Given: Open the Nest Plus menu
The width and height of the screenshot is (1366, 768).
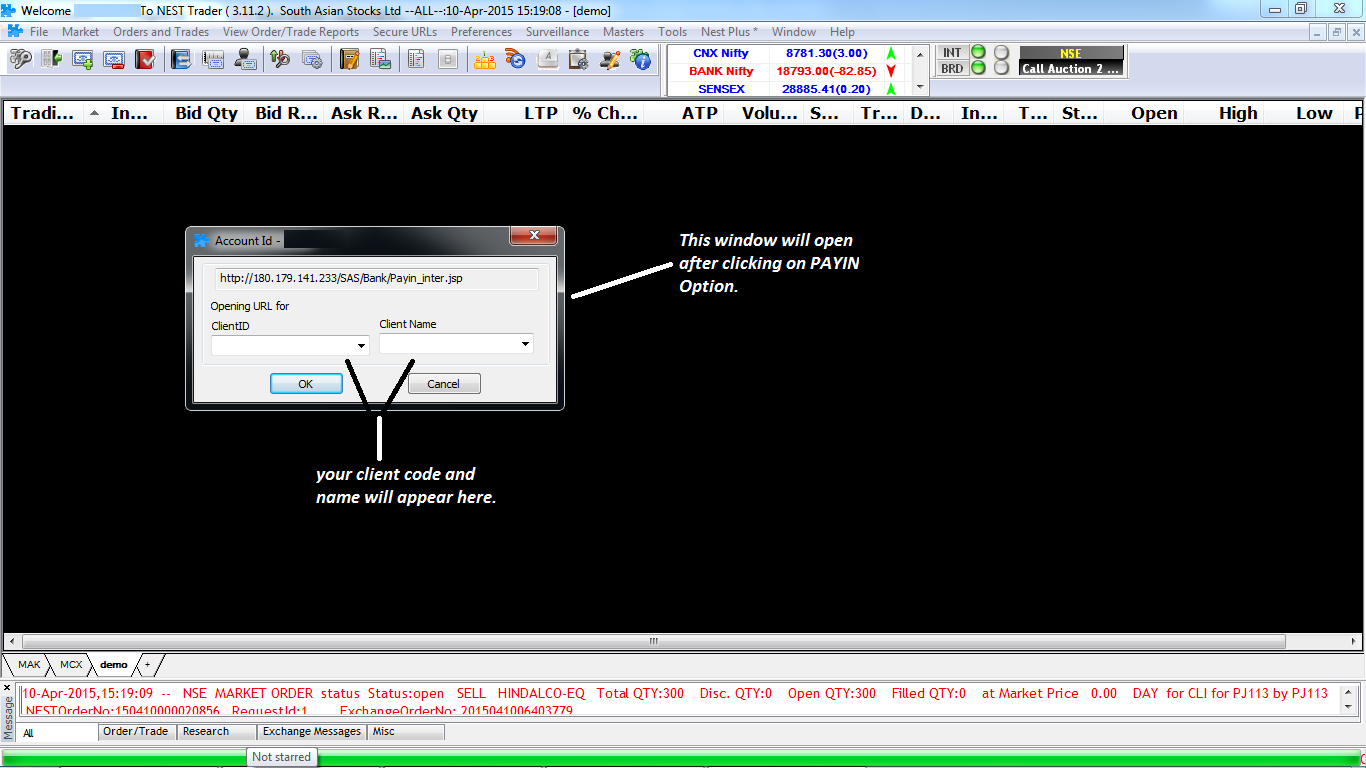Looking at the screenshot, I should [730, 32].
